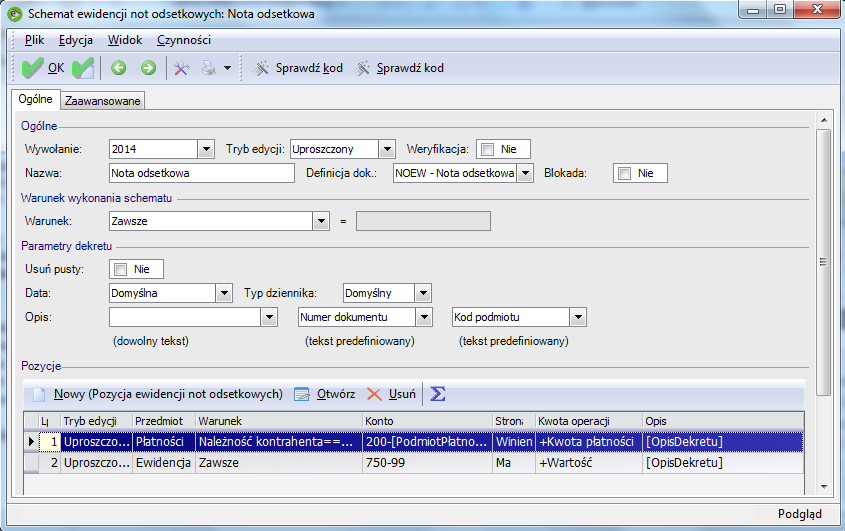Select the Należność kontrahenta condition cell
845x531 pixels.
point(279,442)
